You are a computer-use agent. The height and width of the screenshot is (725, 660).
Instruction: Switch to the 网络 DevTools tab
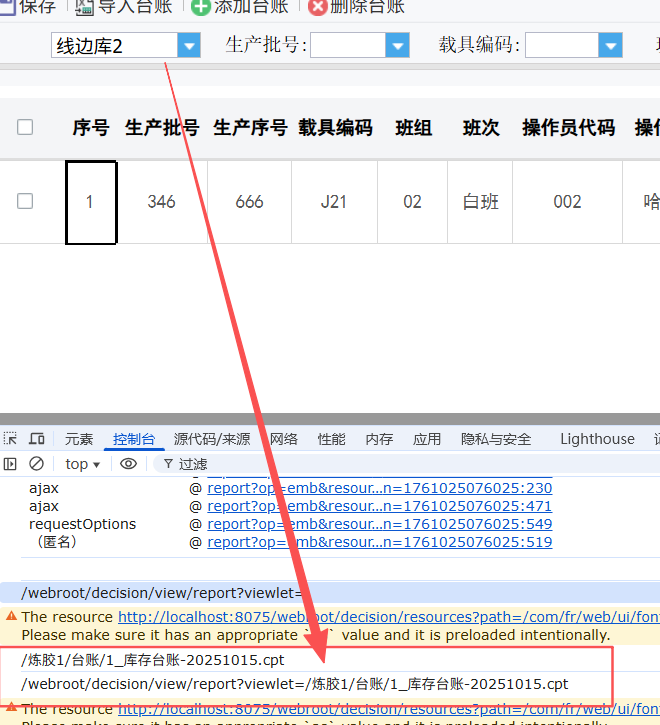(284, 439)
